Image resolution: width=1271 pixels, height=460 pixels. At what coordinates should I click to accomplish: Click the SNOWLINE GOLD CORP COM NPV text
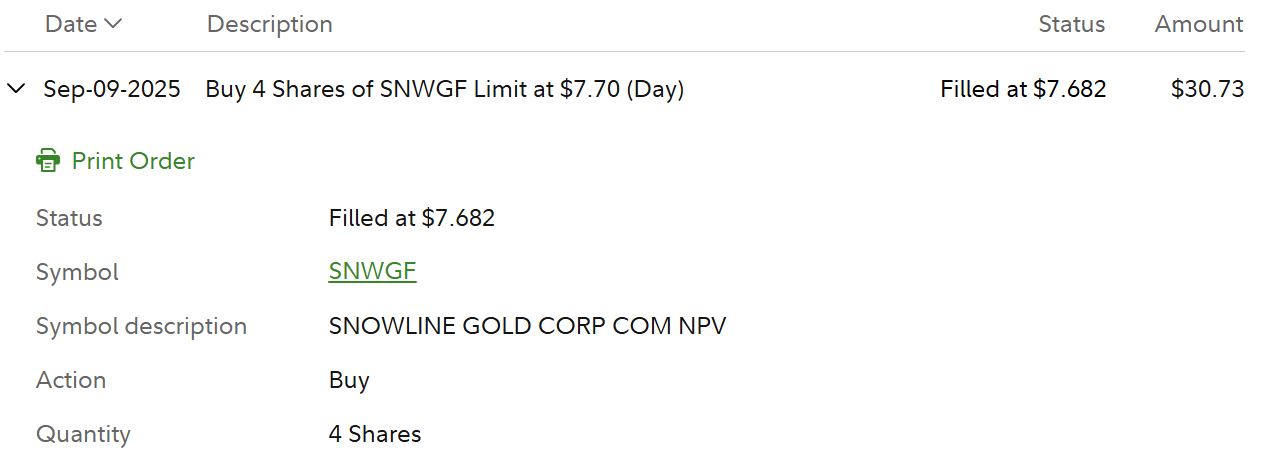[x=527, y=326]
